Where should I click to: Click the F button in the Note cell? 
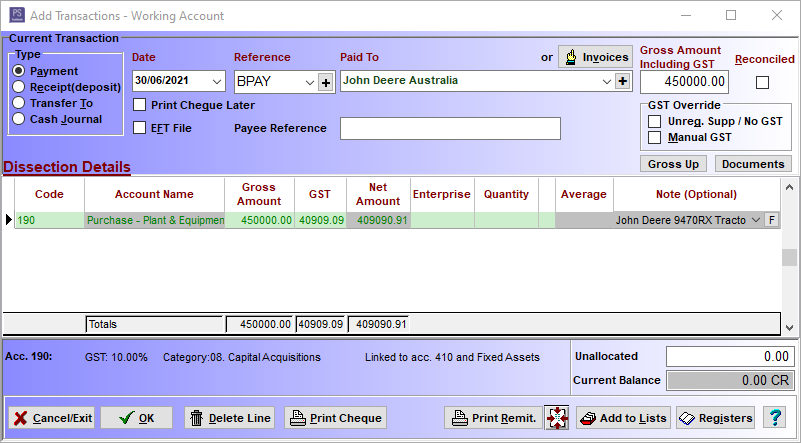coord(772,220)
